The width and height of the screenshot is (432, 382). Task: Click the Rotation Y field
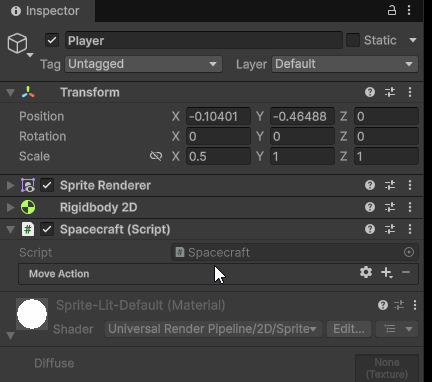tap(302, 136)
